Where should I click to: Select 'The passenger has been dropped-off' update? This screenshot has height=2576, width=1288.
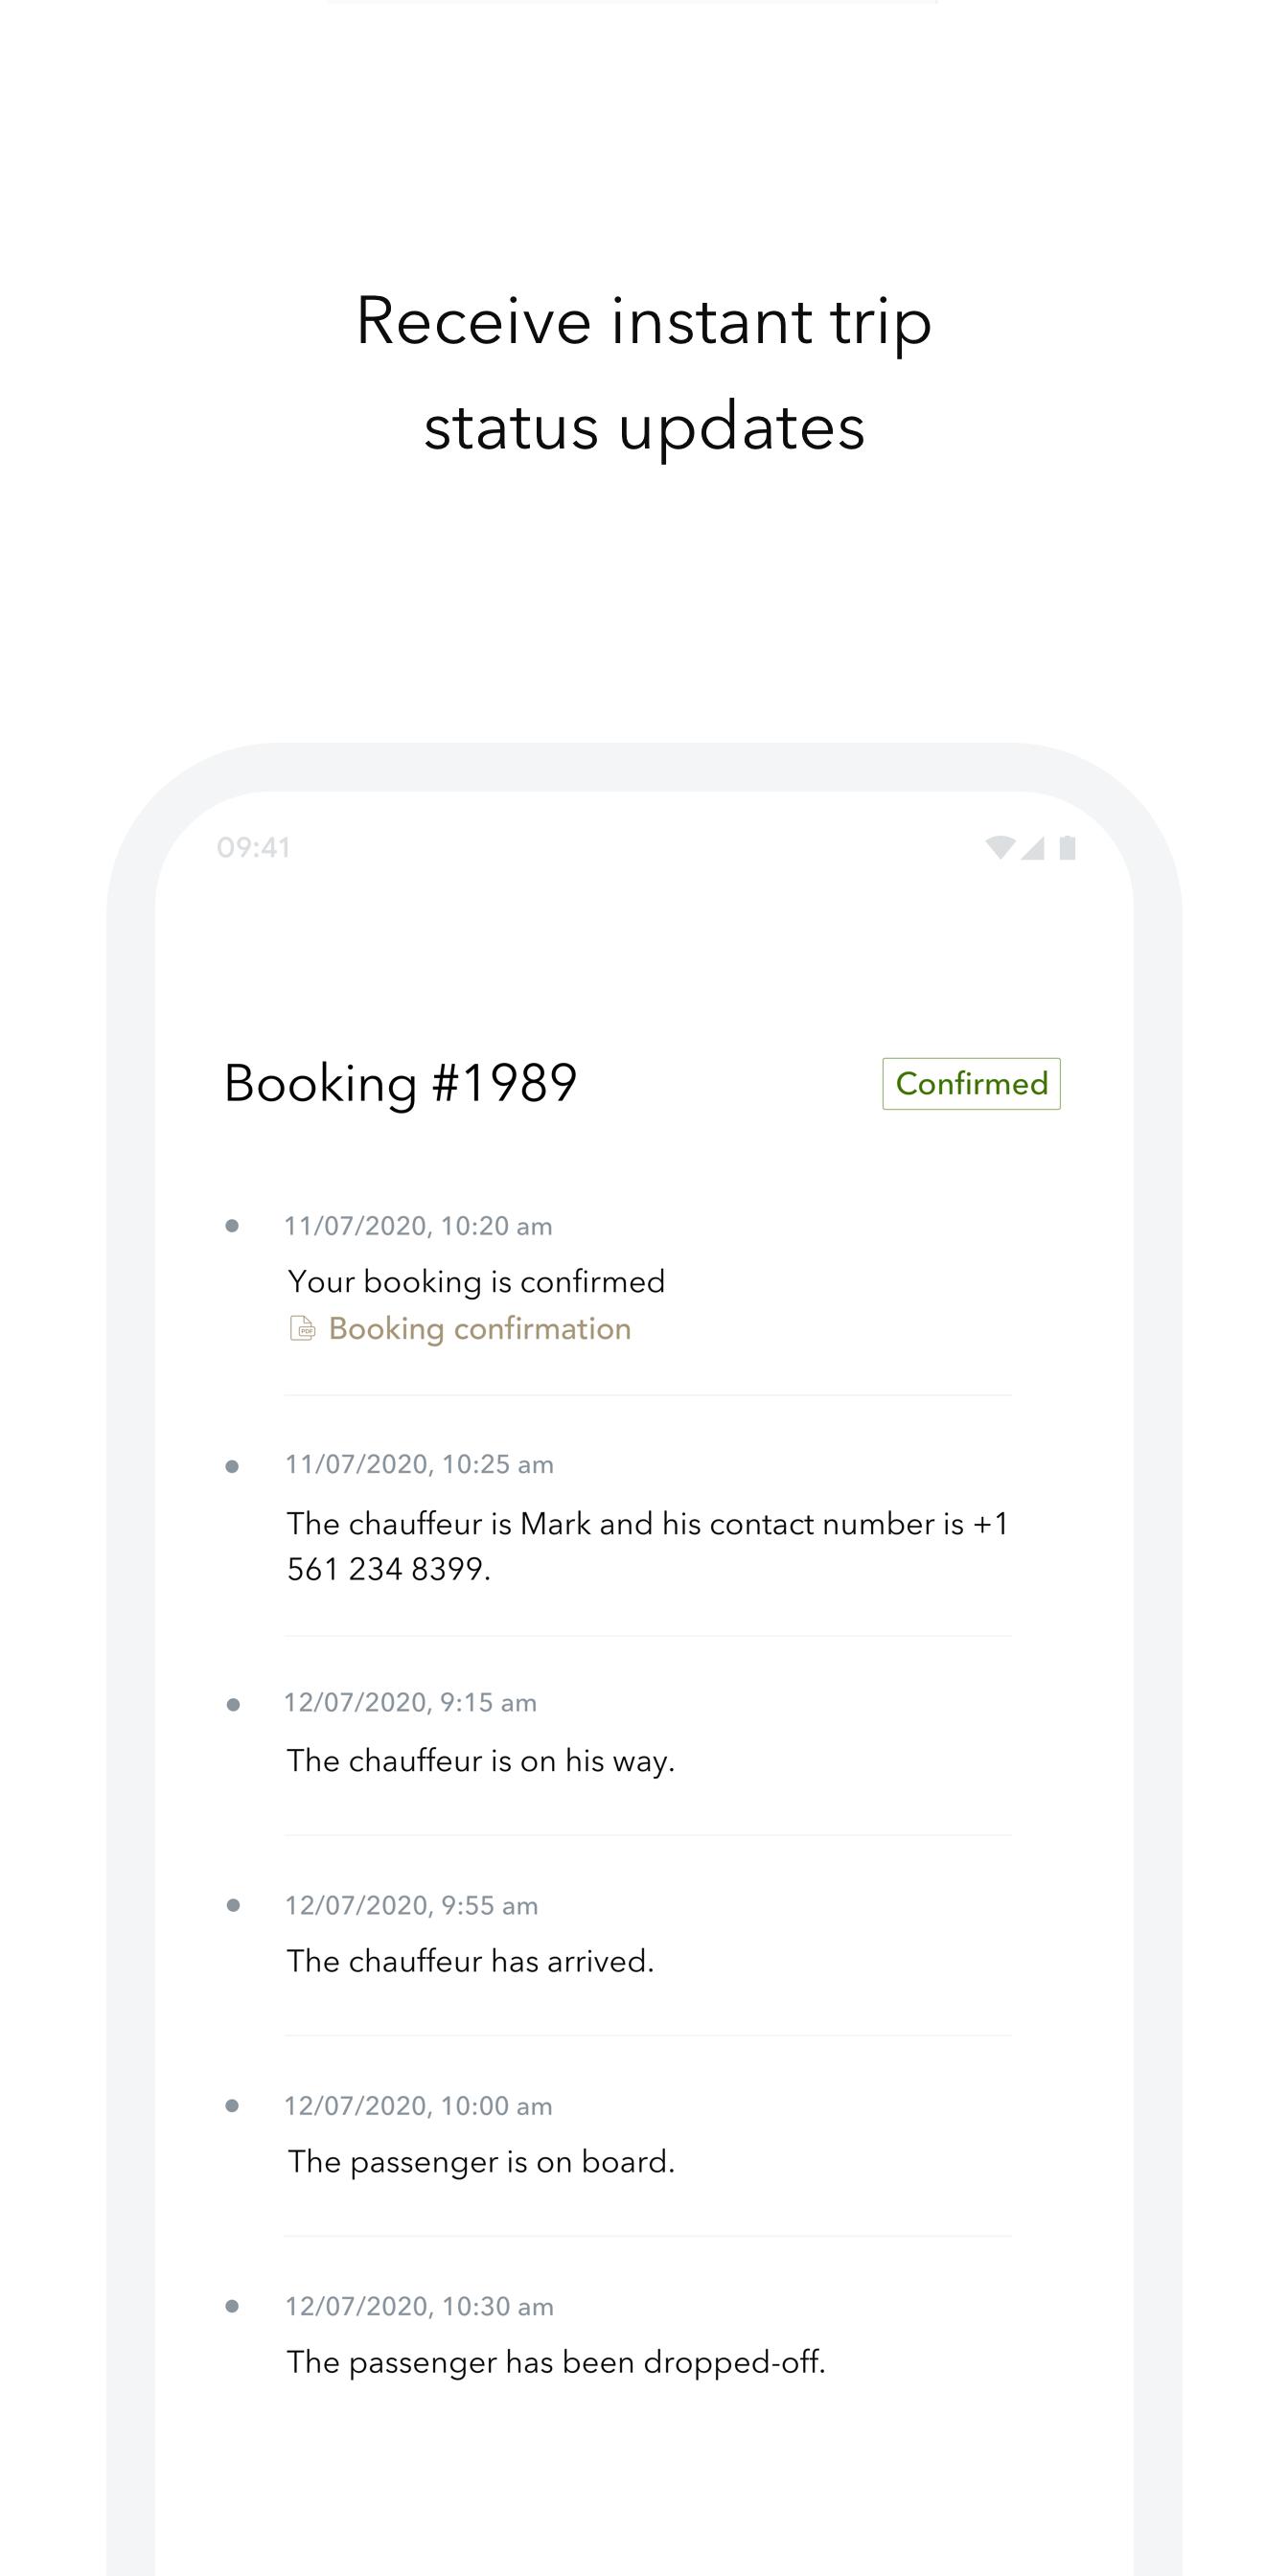[x=556, y=2362]
